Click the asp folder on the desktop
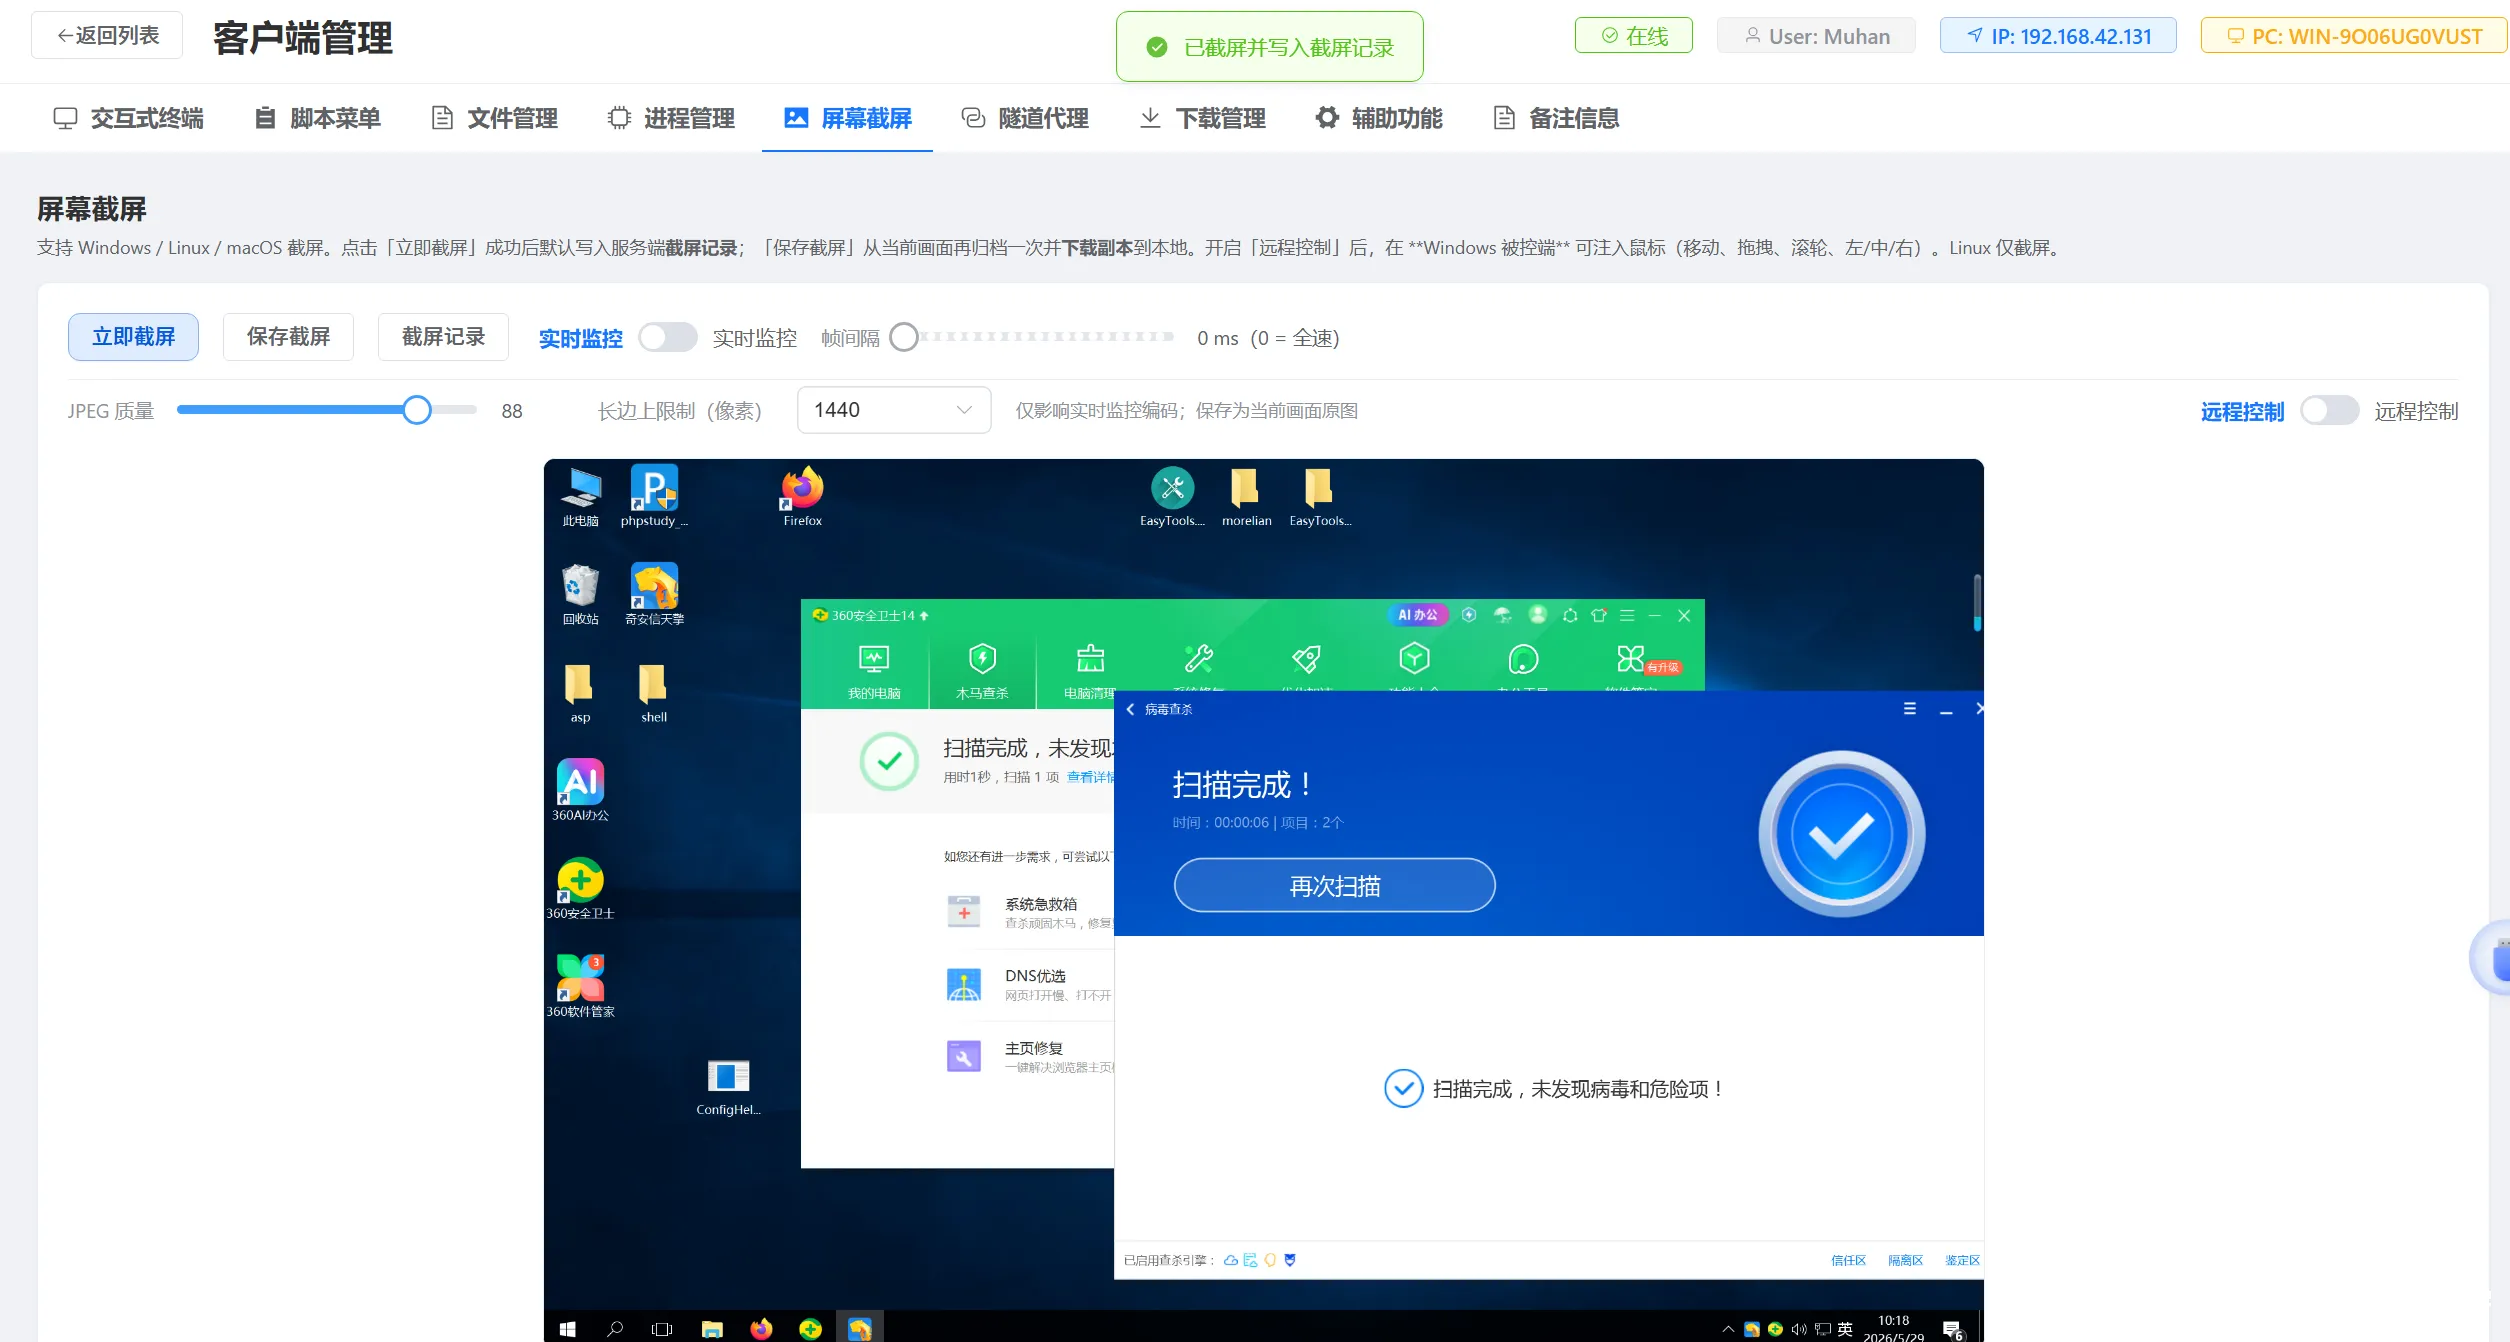Image resolution: width=2510 pixels, height=1342 pixels. (x=580, y=692)
